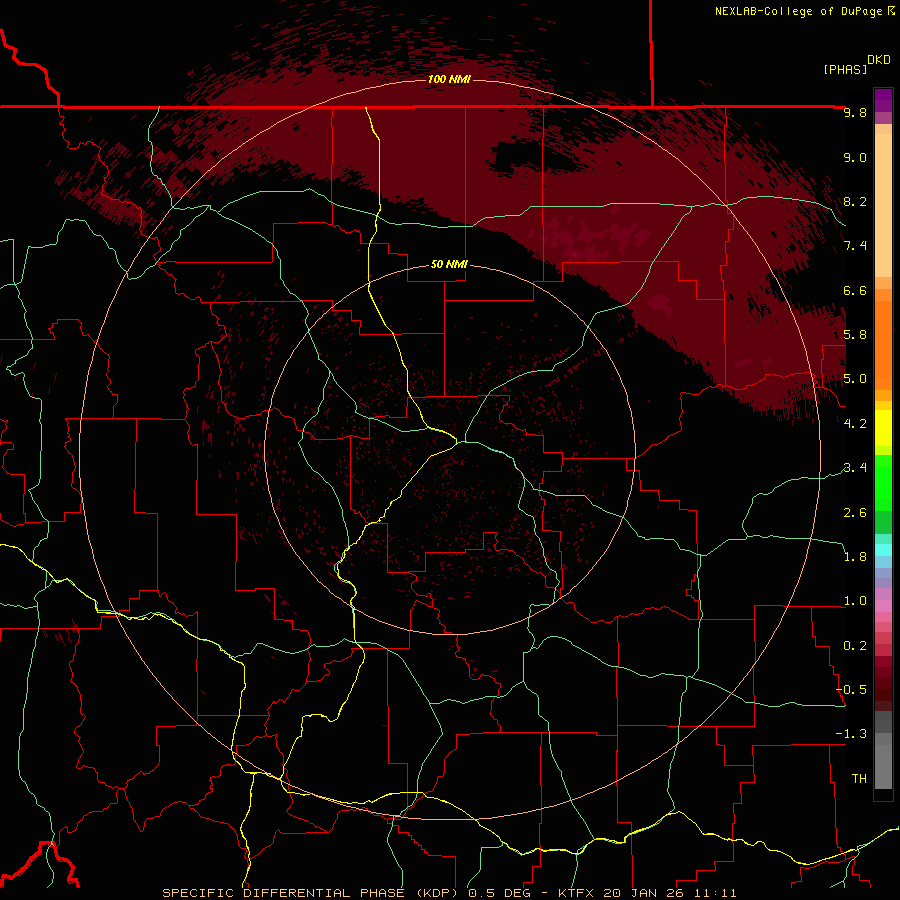Click the pink swatch in the legend

pyautogui.click(x=883, y=605)
